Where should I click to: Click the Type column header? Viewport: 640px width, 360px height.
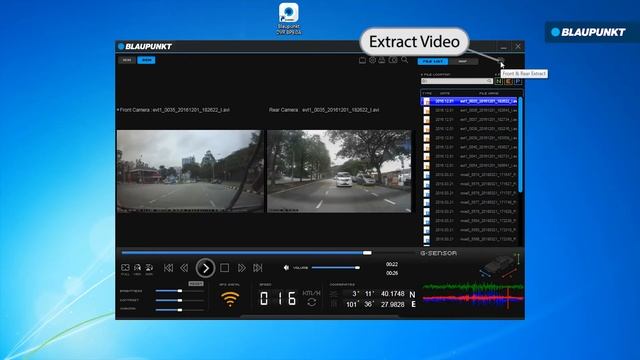[x=427, y=93]
